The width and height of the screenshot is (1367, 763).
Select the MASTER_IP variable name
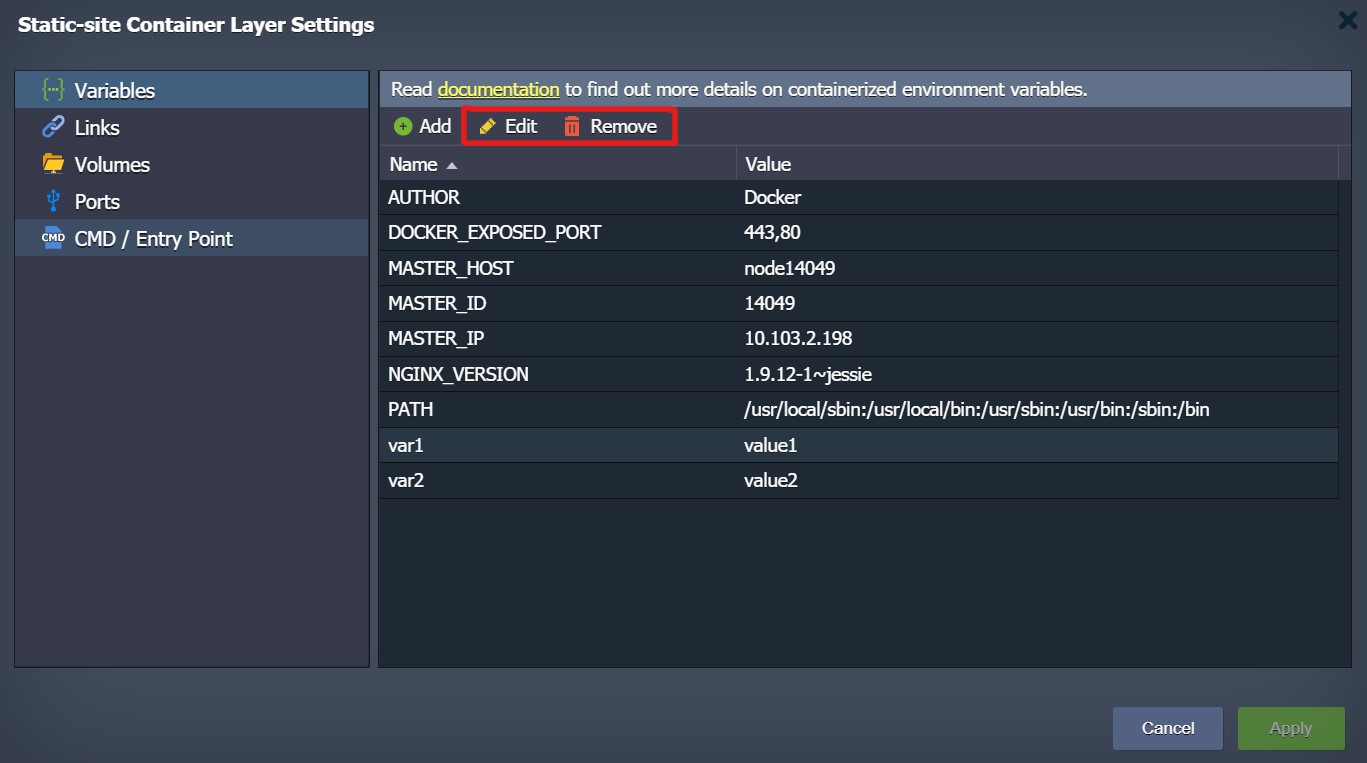click(x=436, y=338)
